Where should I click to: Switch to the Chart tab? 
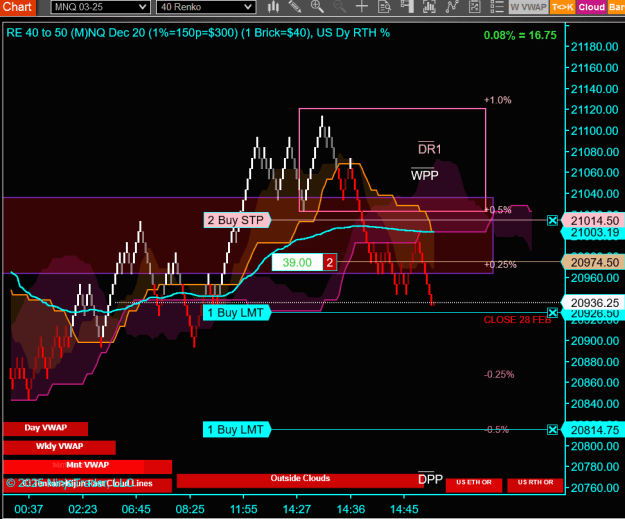coord(18,7)
